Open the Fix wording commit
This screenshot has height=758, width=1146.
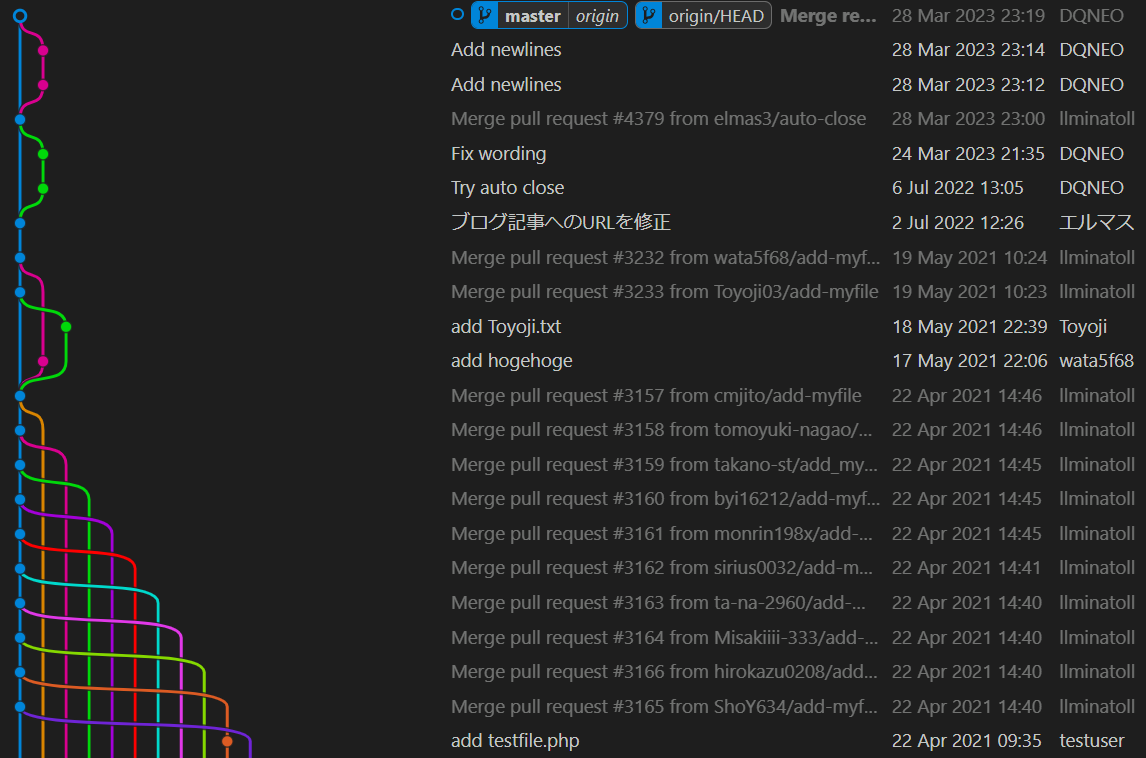[498, 154]
